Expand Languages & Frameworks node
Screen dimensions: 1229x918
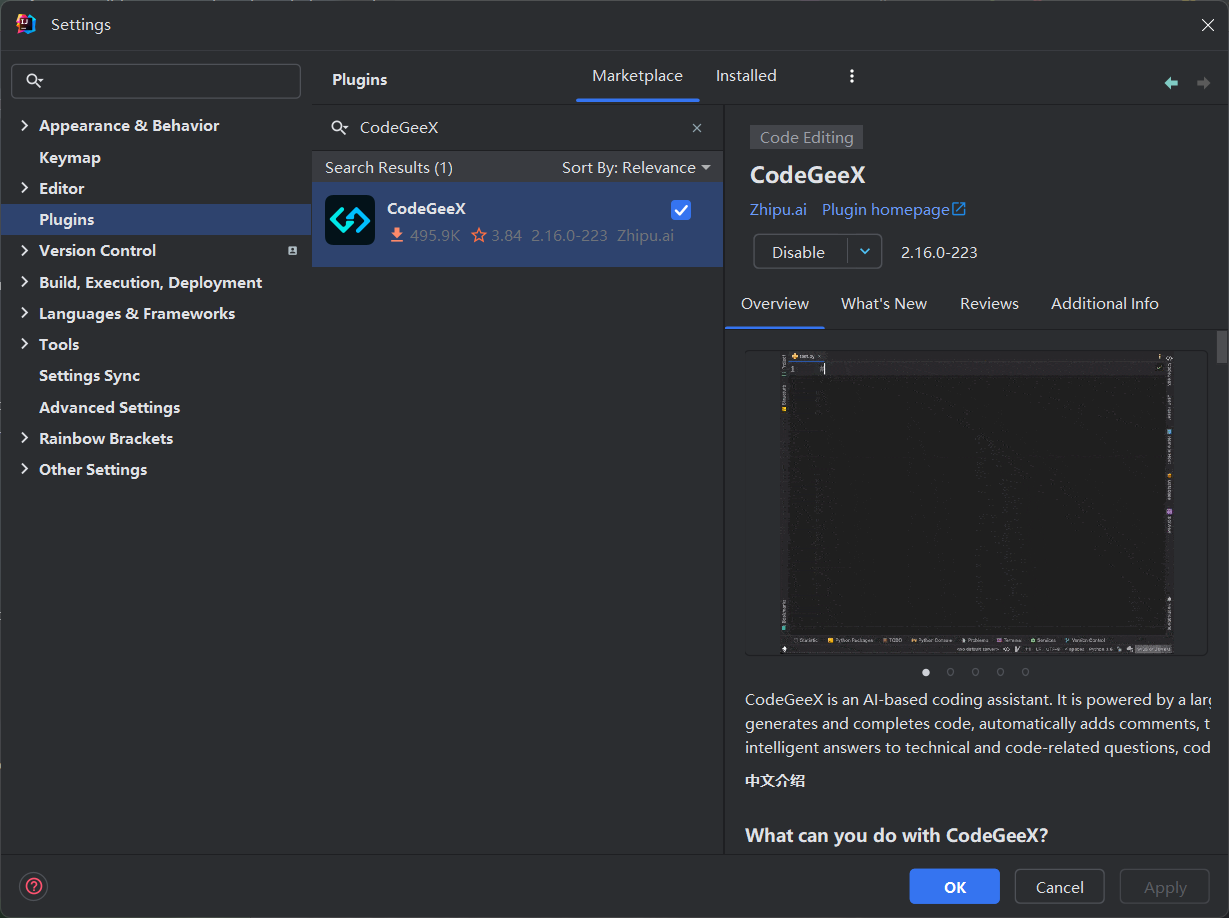click(24, 313)
